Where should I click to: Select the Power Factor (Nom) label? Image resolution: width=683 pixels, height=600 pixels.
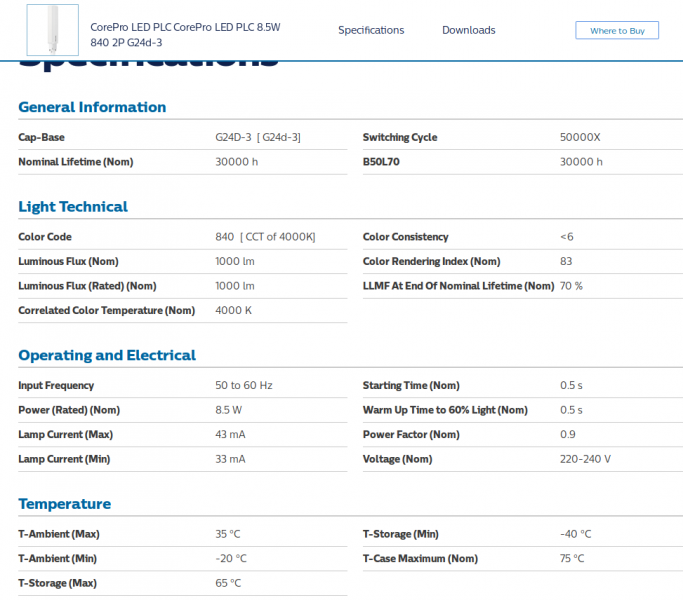pyautogui.click(x=411, y=435)
